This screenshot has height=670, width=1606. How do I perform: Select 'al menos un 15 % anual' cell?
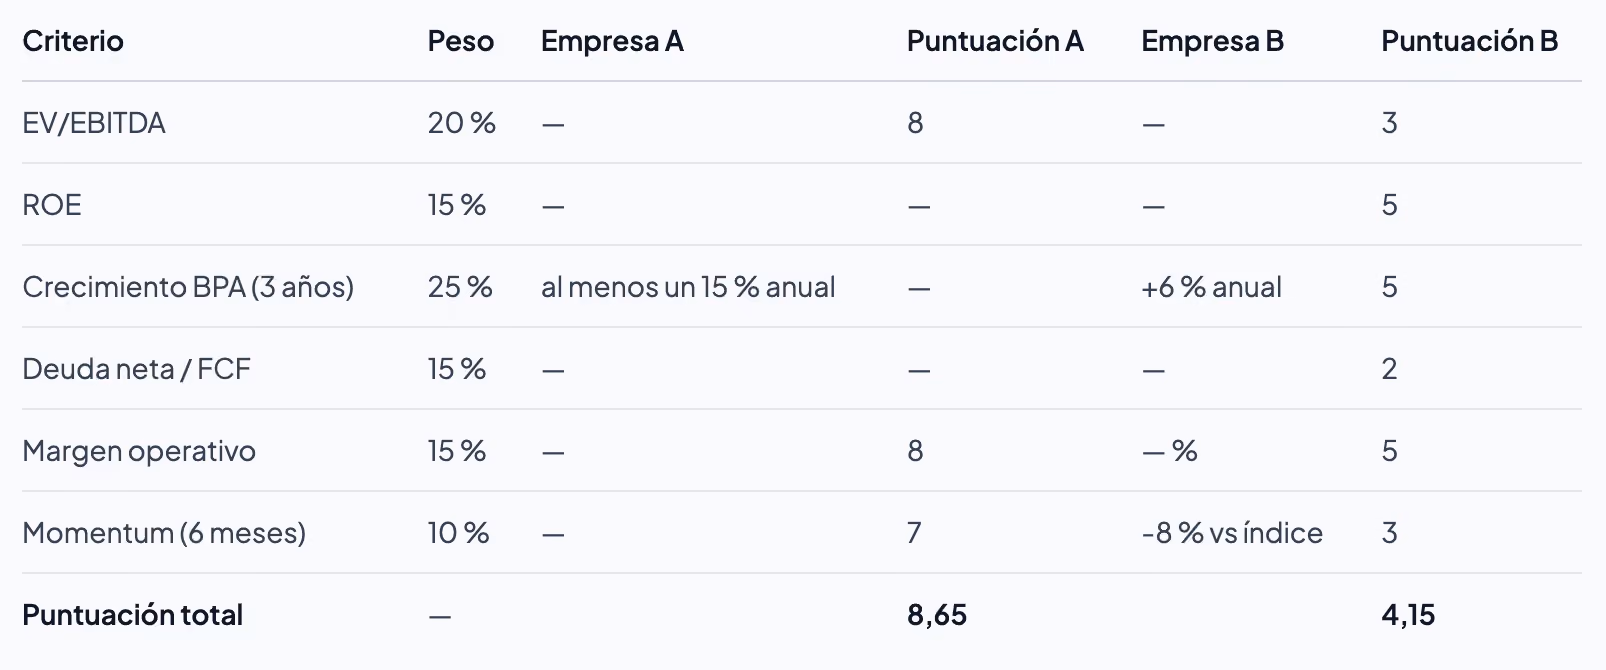point(688,287)
